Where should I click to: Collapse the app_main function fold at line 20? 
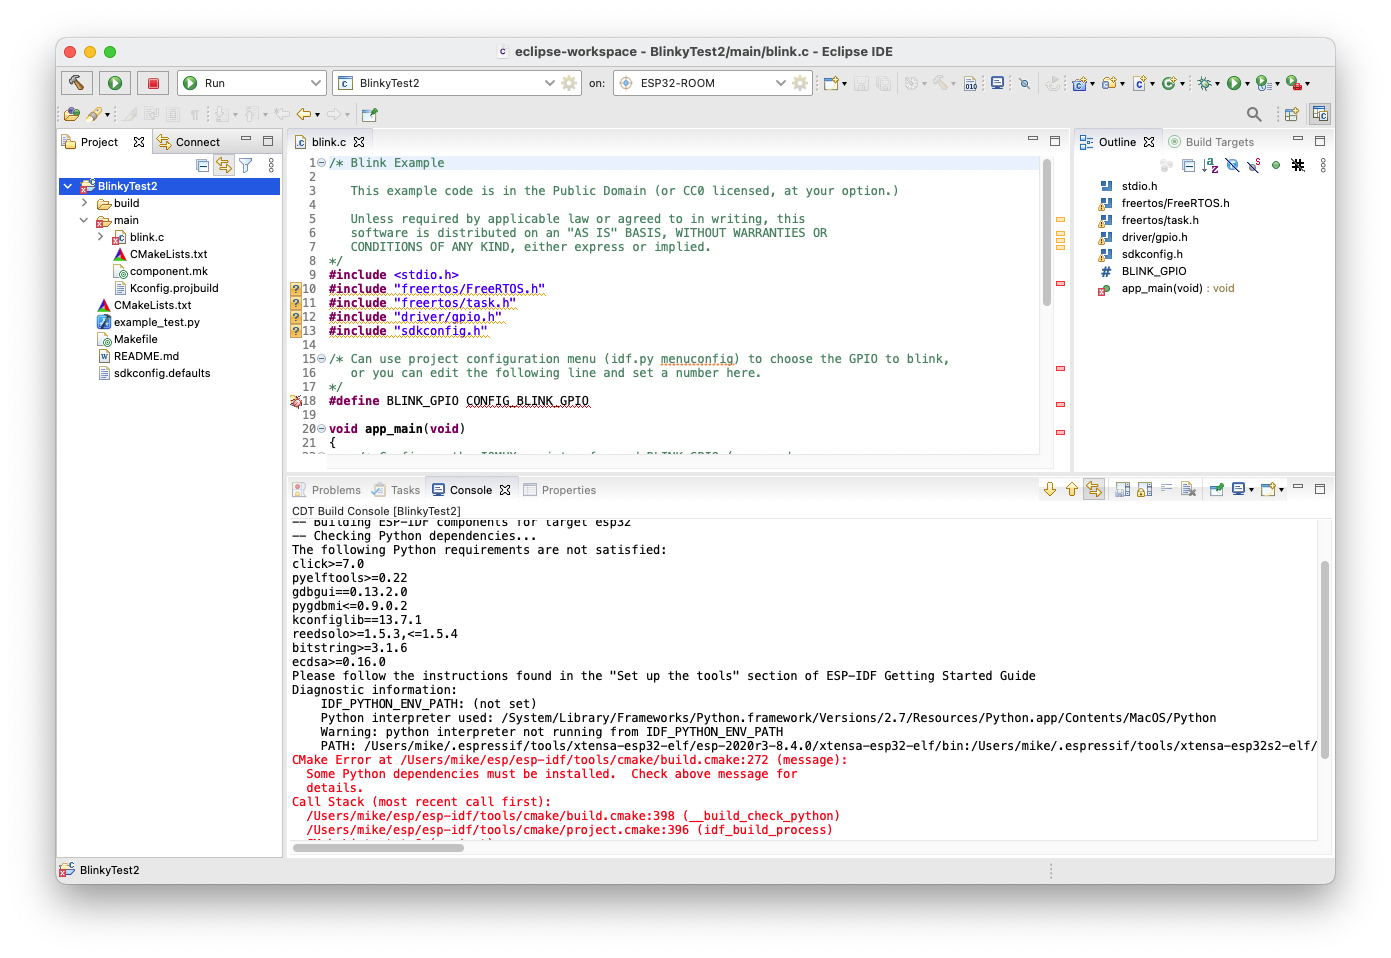pos(322,429)
